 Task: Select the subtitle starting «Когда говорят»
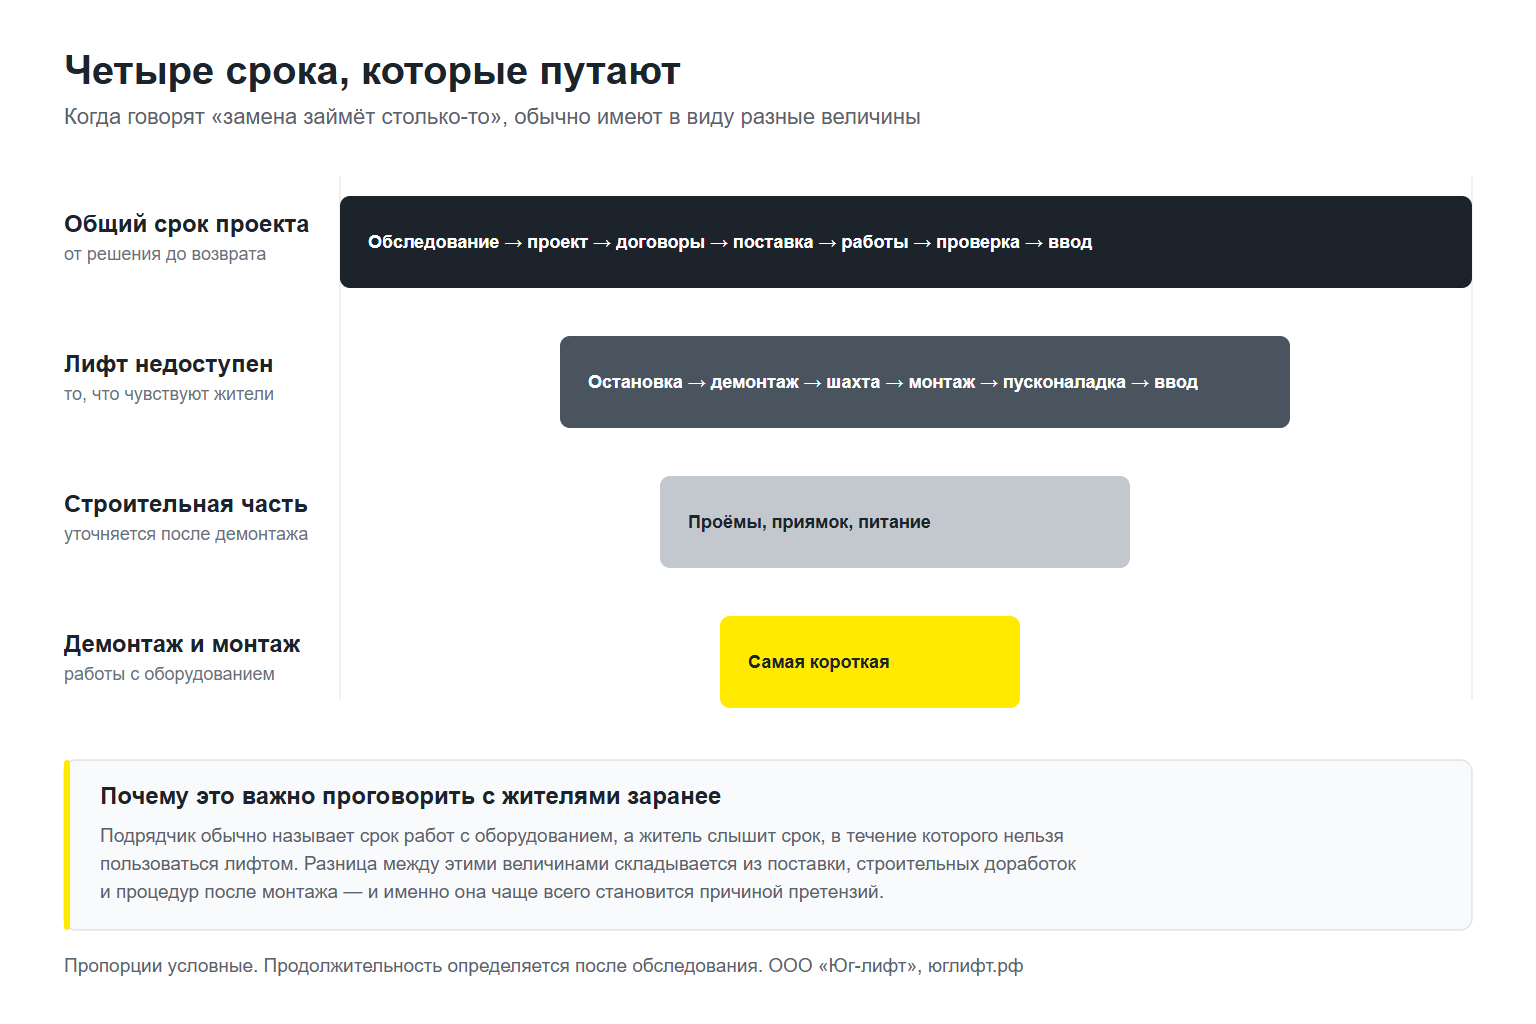pyautogui.click(x=492, y=117)
